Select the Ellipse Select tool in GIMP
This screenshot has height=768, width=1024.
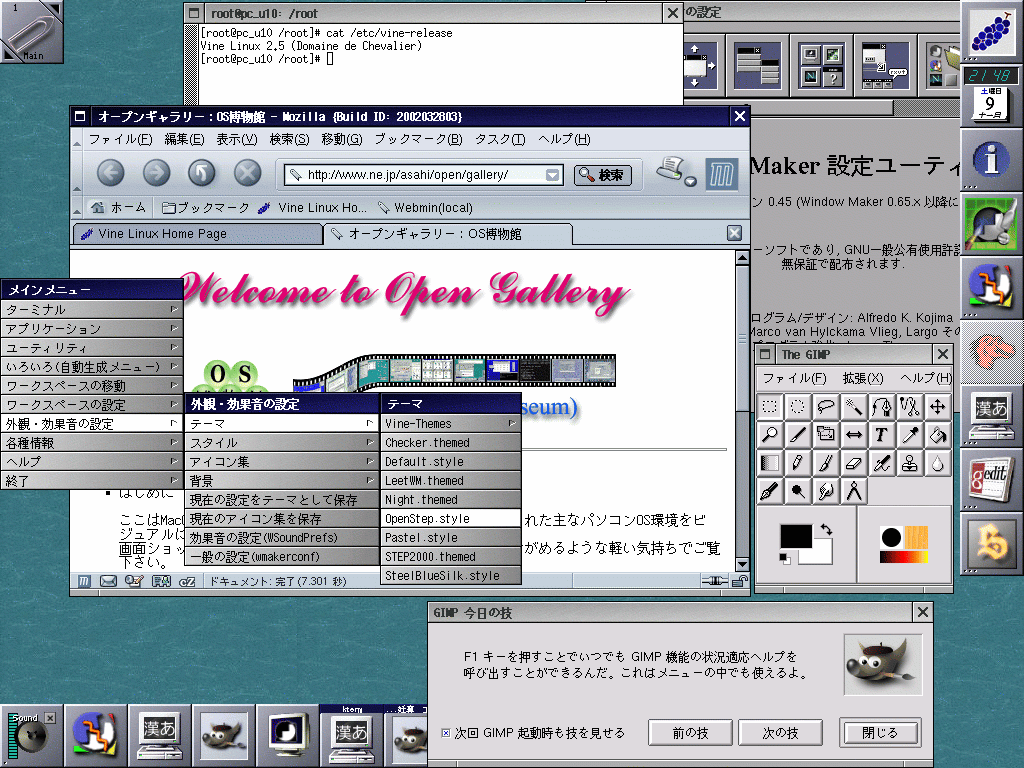click(x=798, y=407)
